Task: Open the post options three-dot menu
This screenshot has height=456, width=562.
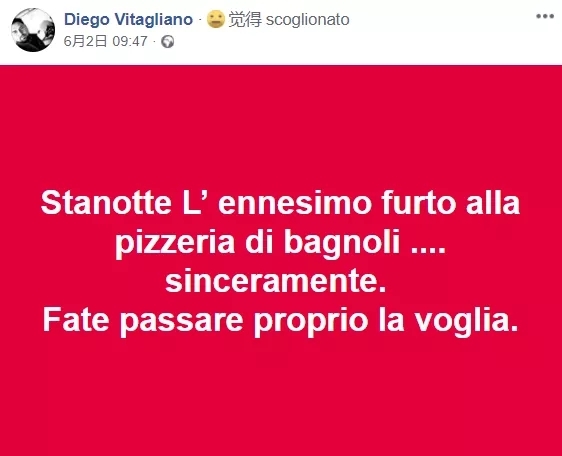Action: [545, 16]
